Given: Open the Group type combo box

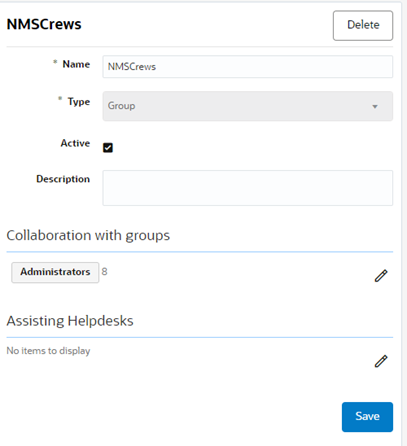Looking at the screenshot, I should pyautogui.click(x=248, y=106).
